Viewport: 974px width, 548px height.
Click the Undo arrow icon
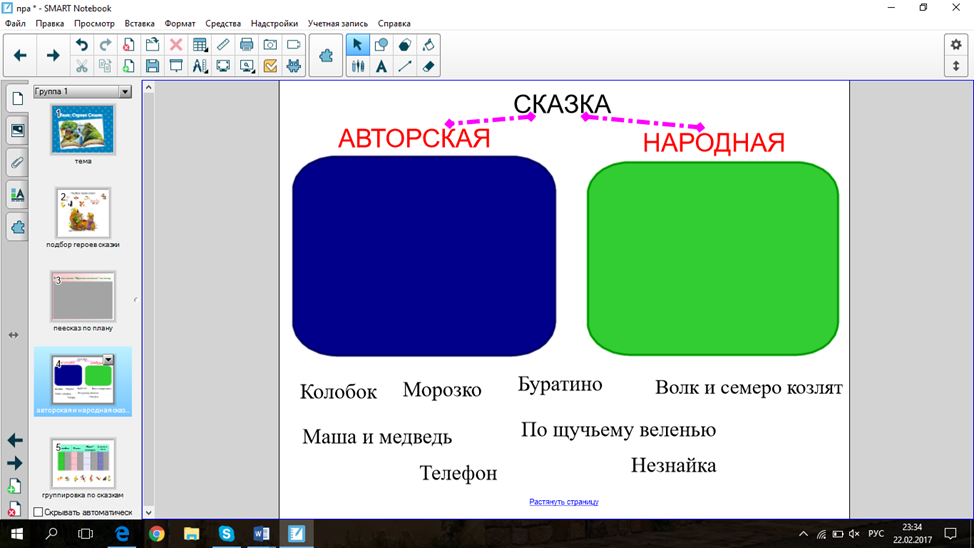(x=81, y=45)
